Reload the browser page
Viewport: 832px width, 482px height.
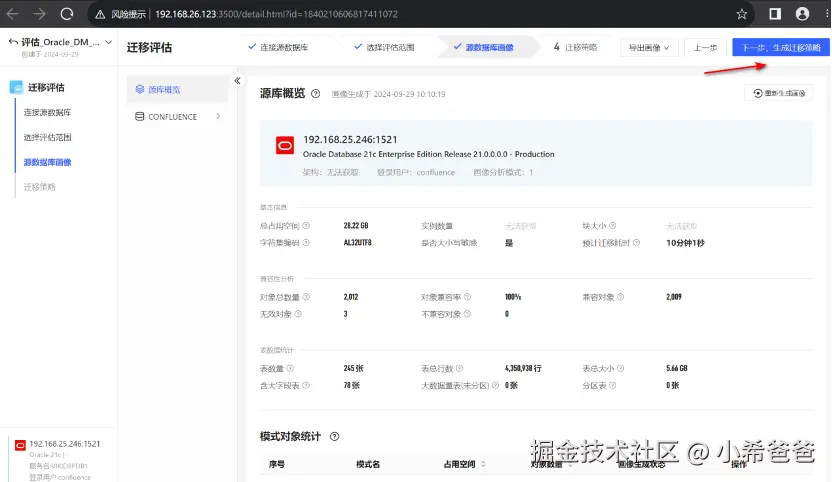pyautogui.click(x=67, y=14)
